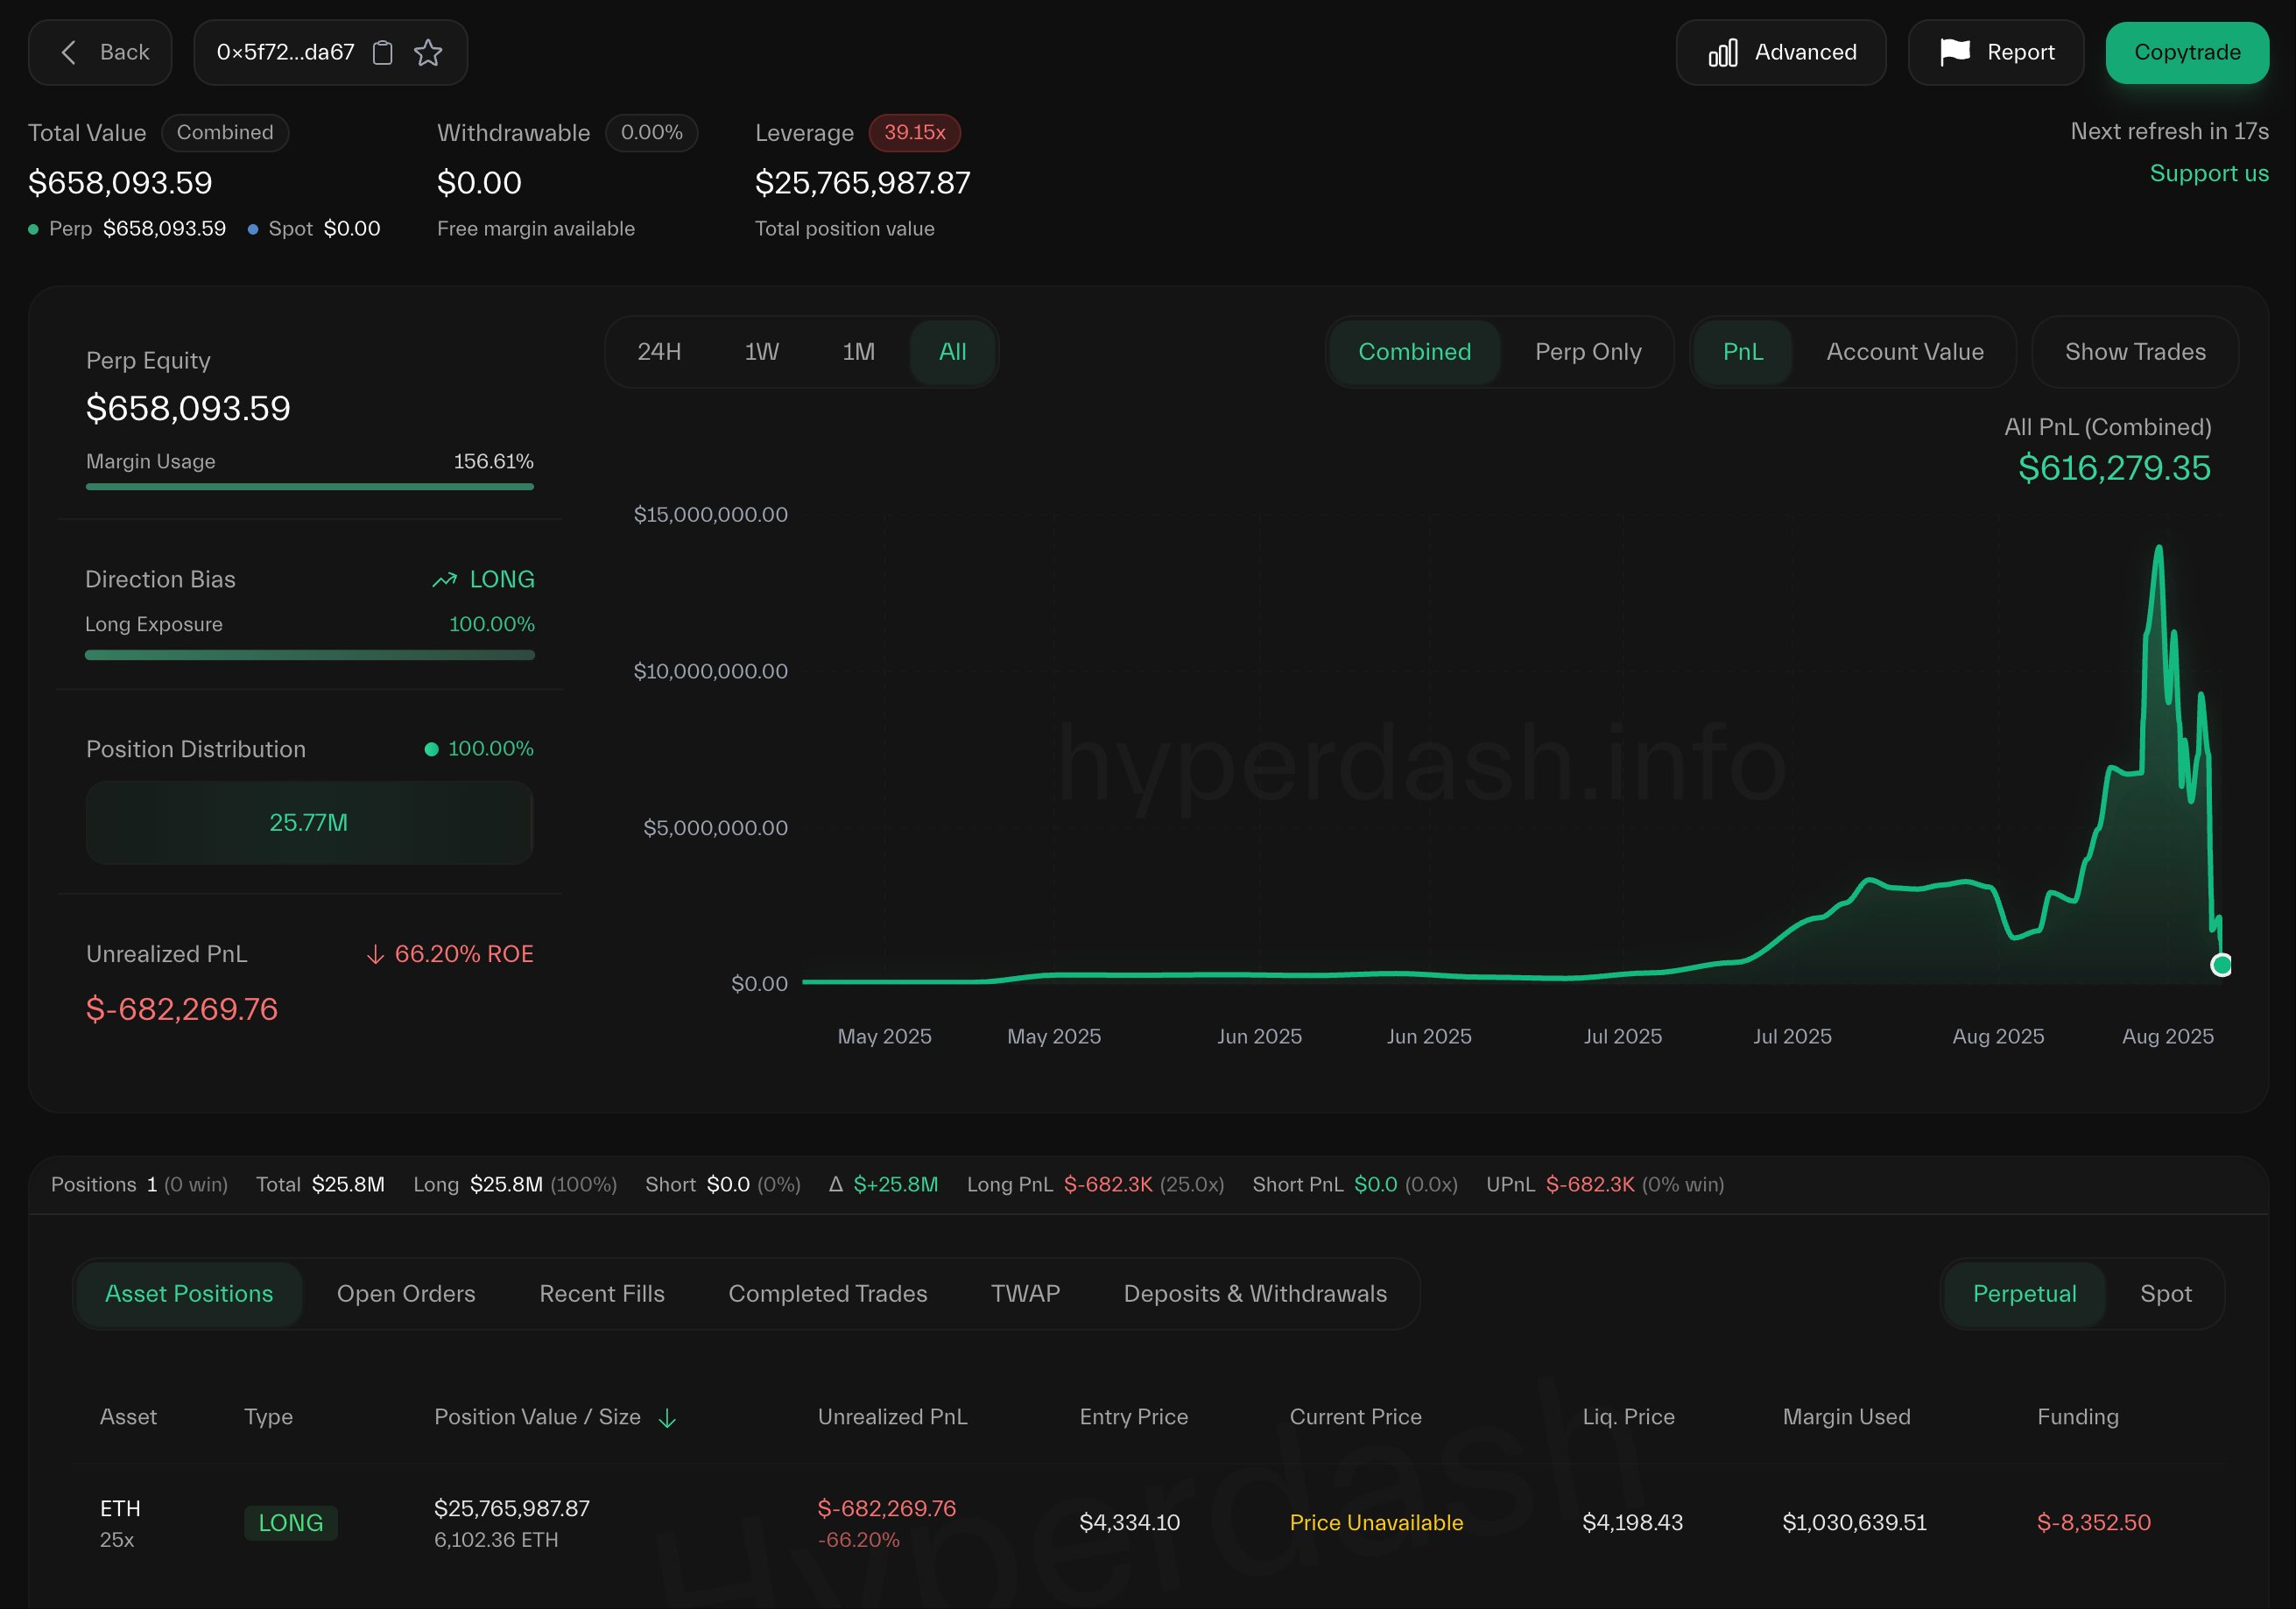
Task: Click the 6,102.36 ETH position size
Action: [x=496, y=1540]
